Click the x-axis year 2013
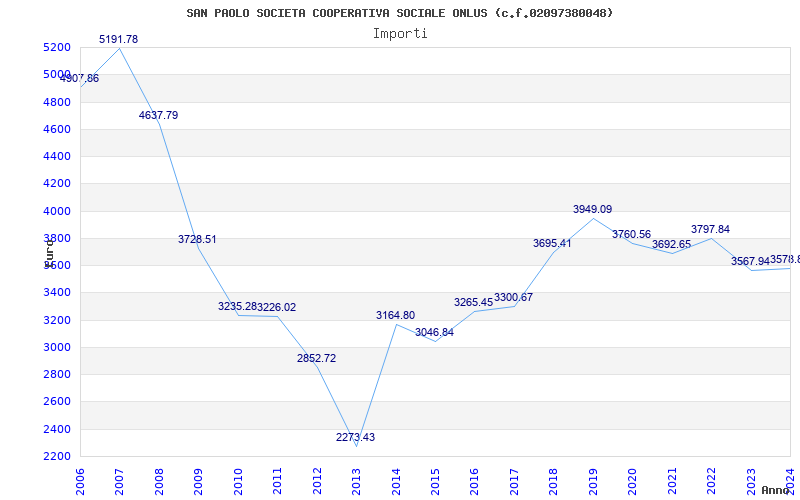This screenshot has width=800, height=500. point(356,482)
